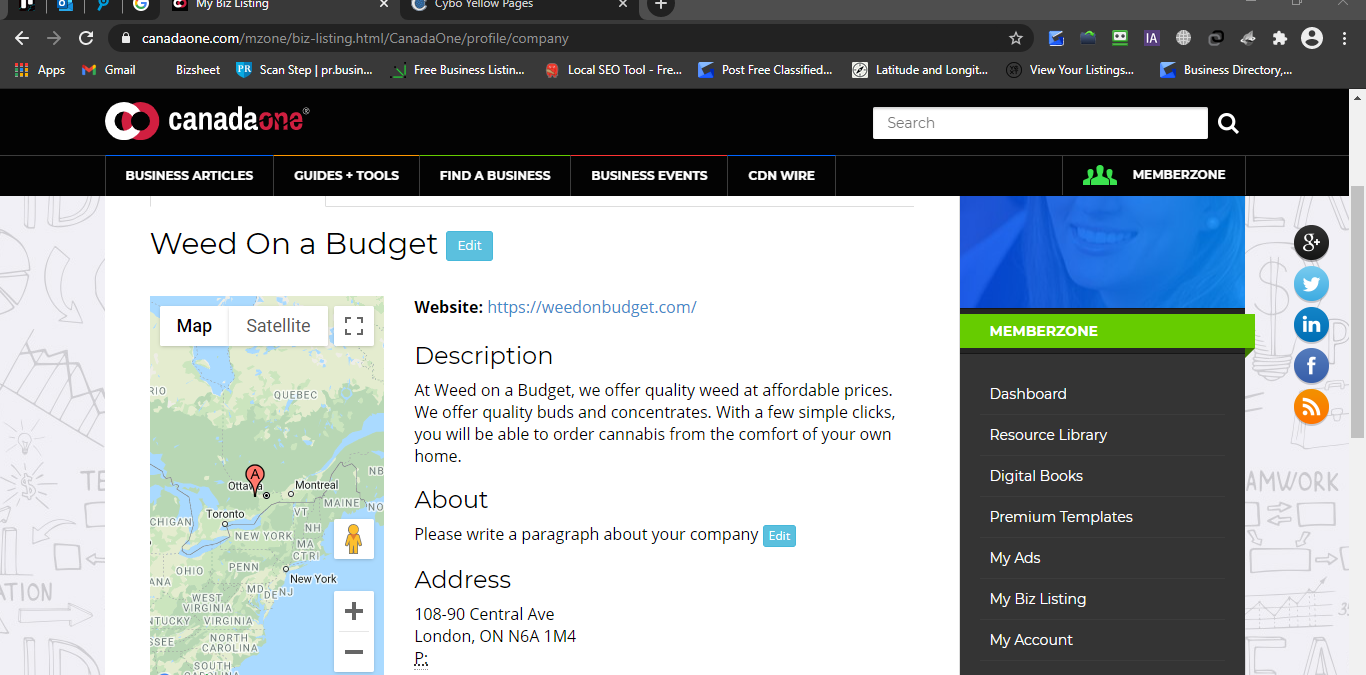The width and height of the screenshot is (1366, 675).
Task: Open the Local SEO Tool bookmark
Action: 613,70
